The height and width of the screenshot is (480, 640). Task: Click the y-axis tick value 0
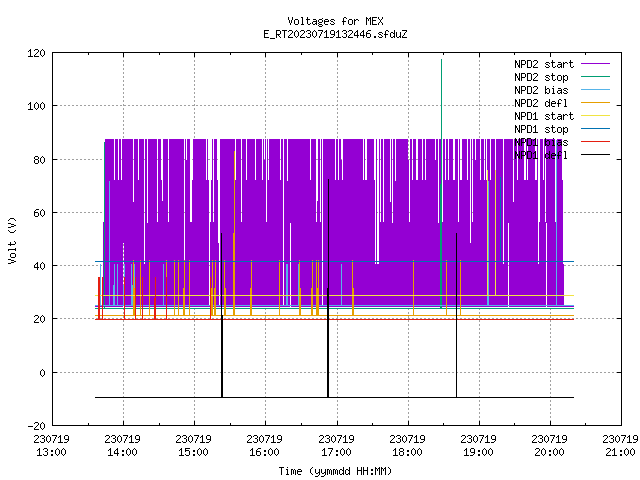42,373
